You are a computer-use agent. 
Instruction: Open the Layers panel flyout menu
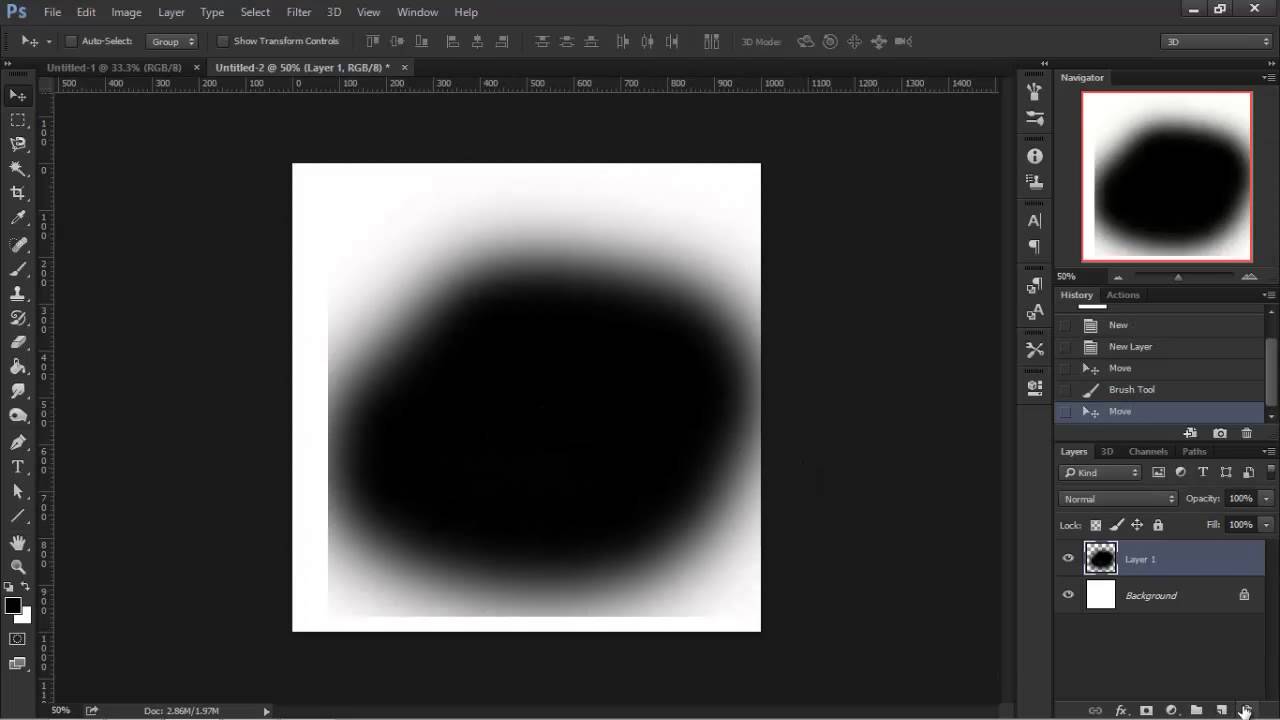tap(1269, 452)
